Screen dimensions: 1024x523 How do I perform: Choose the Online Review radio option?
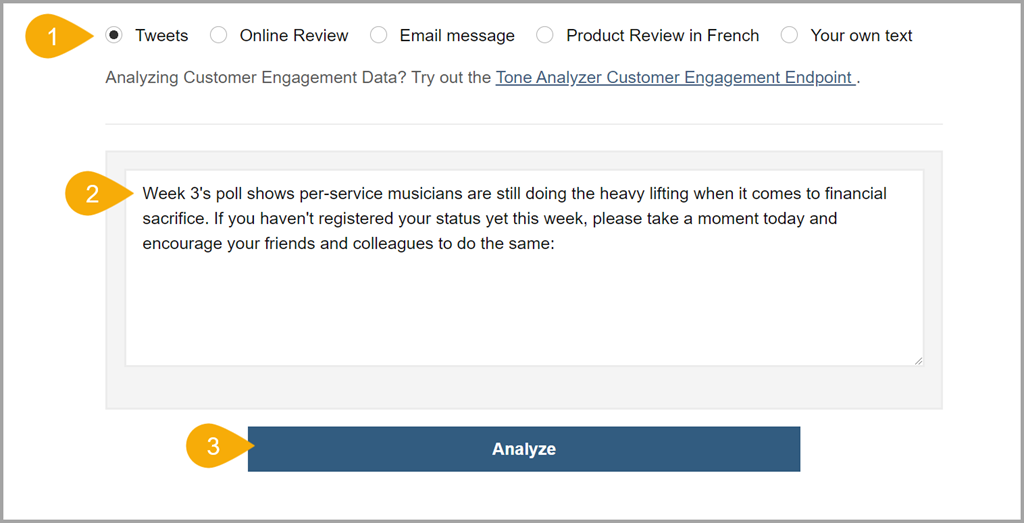pos(219,35)
